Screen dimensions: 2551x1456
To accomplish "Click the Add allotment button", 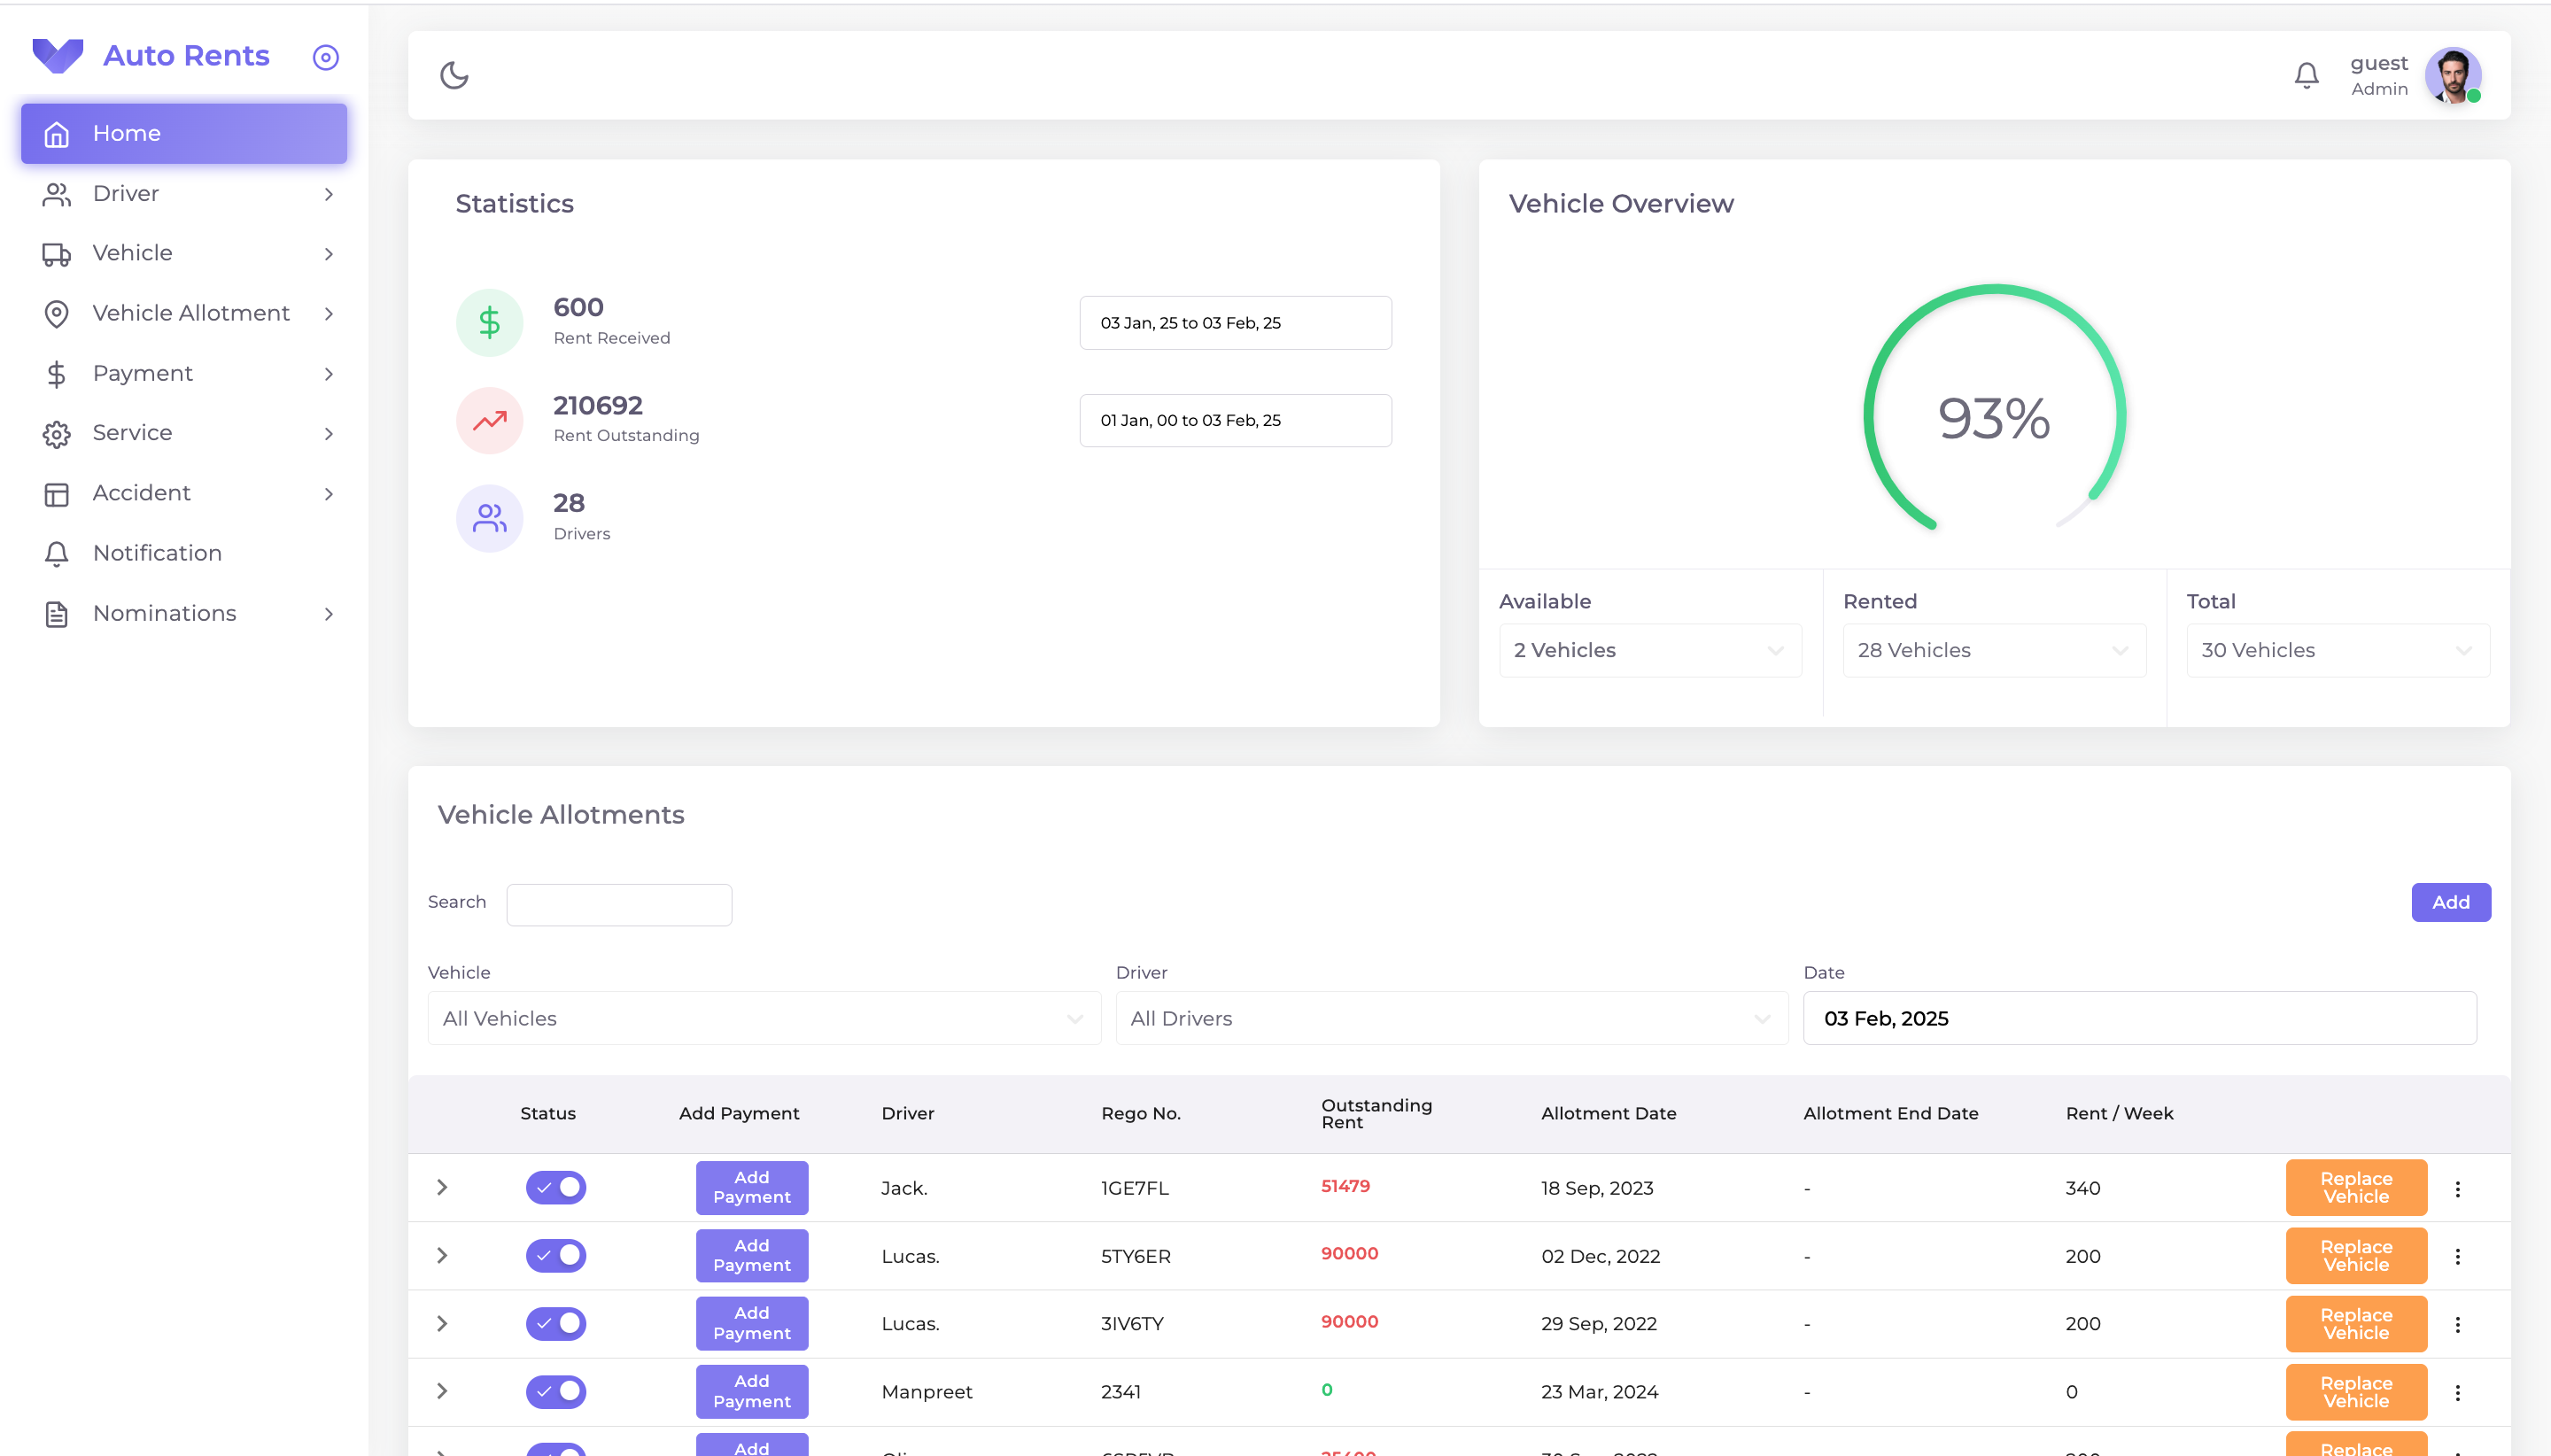I will (2450, 902).
